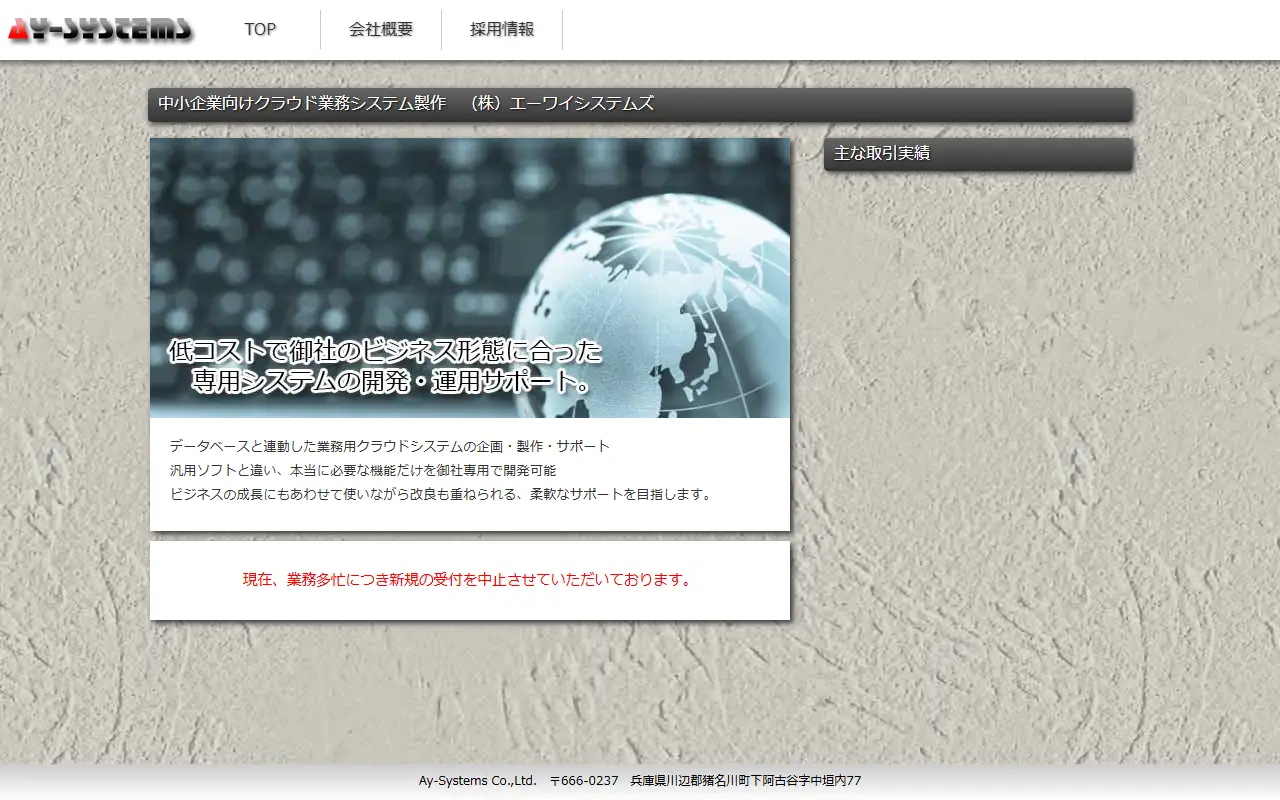Click the 中小企業向けクラウド業務システム製作 heading

640,105
